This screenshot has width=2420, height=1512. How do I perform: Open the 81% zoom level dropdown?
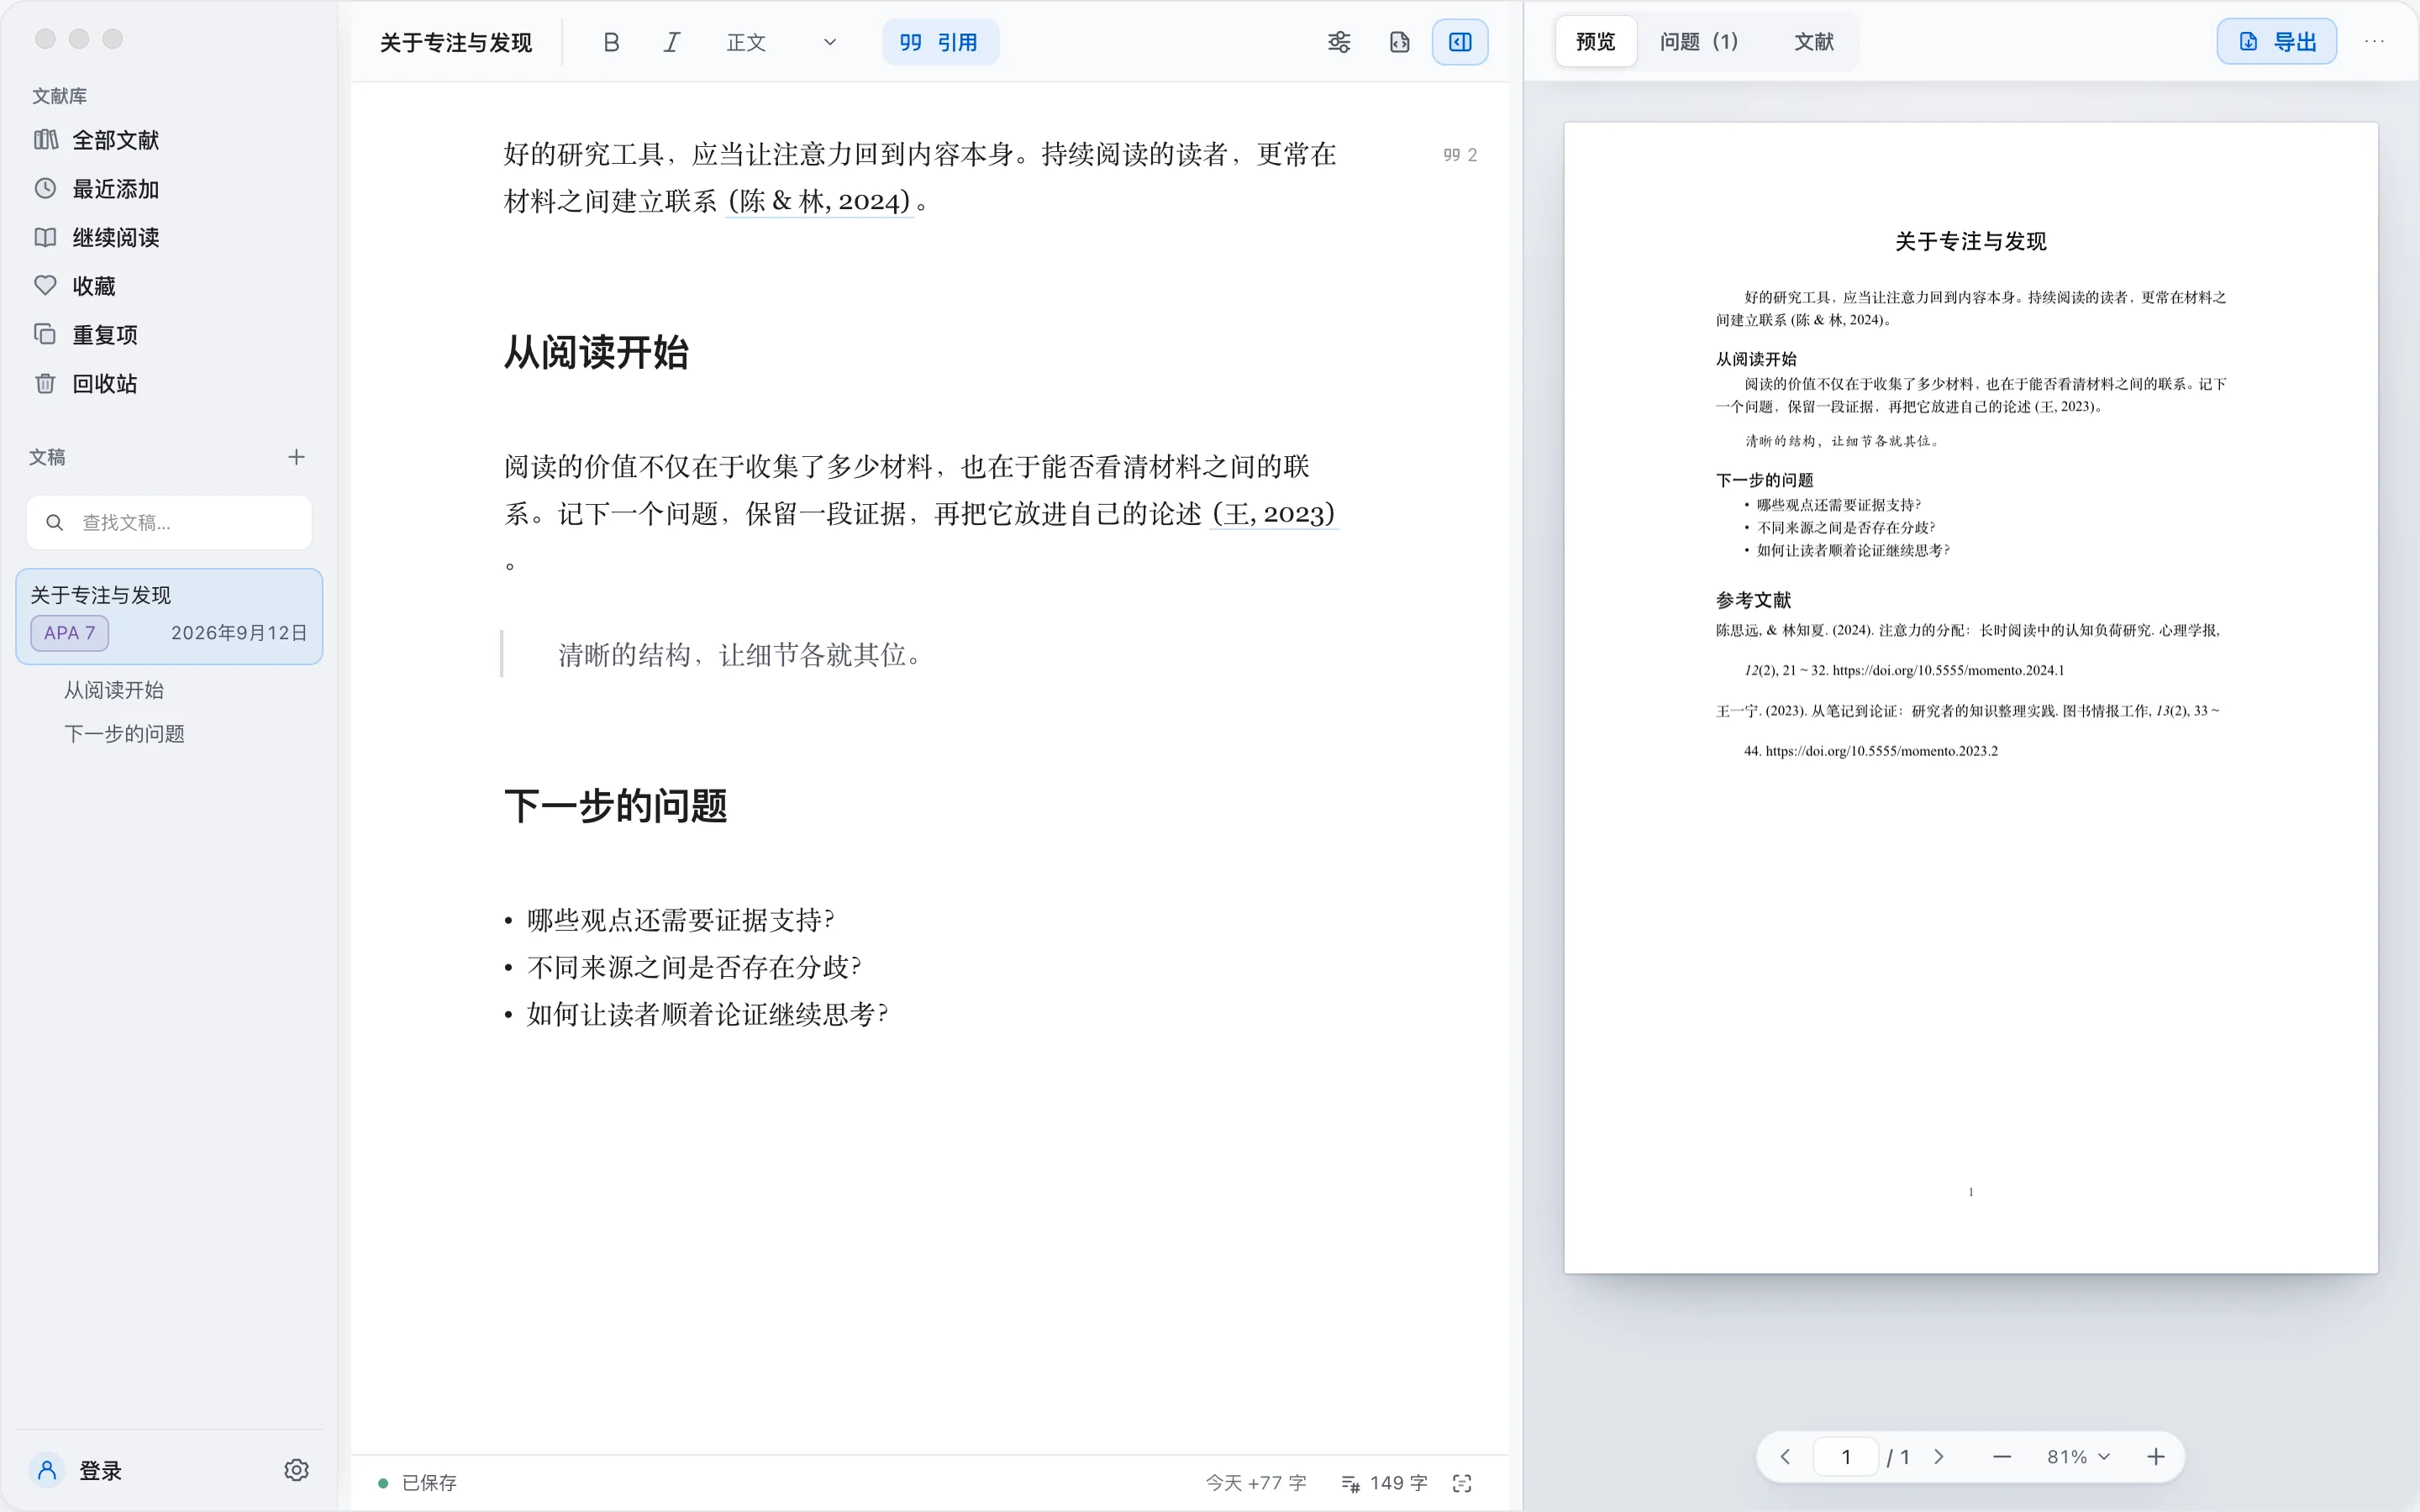coord(2078,1457)
